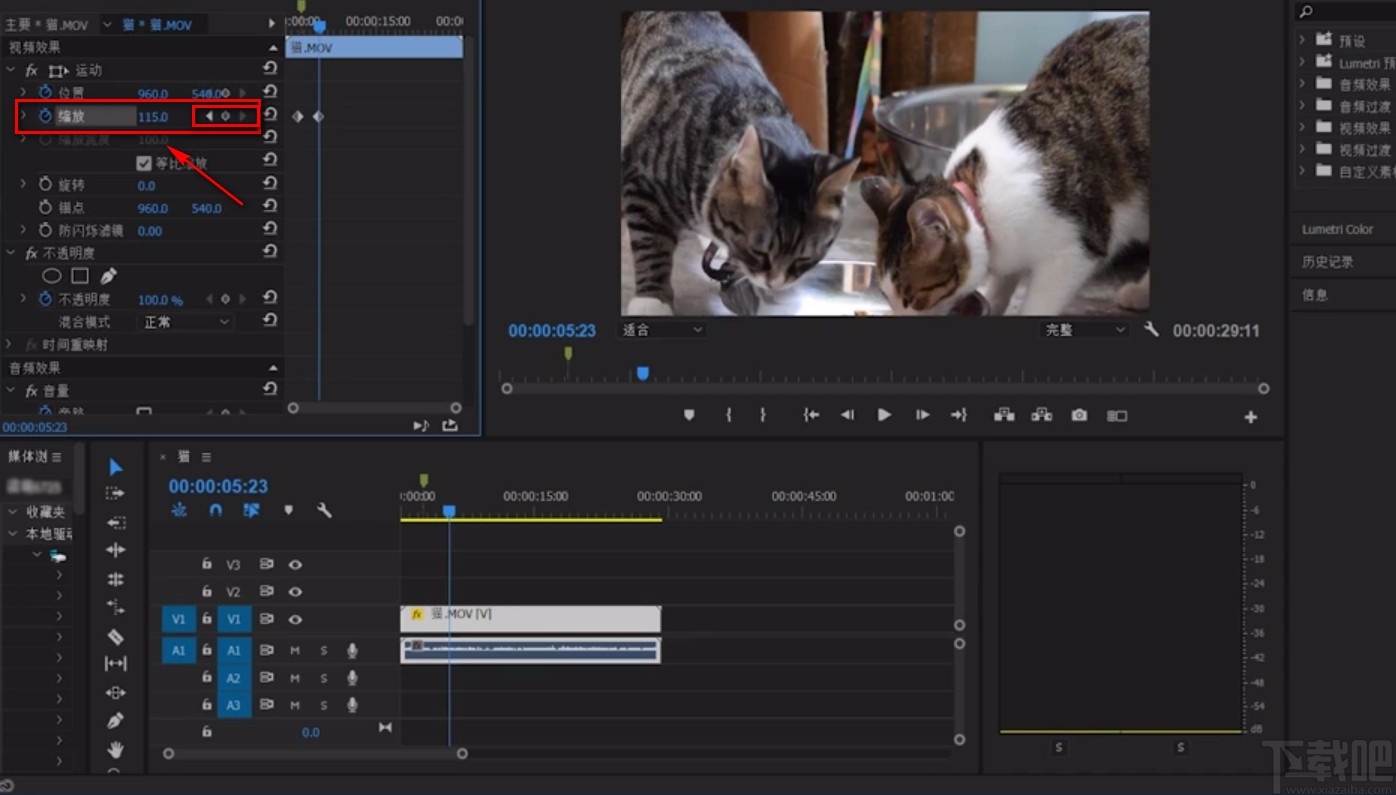Hide track V1 with the eye icon

click(x=295, y=619)
